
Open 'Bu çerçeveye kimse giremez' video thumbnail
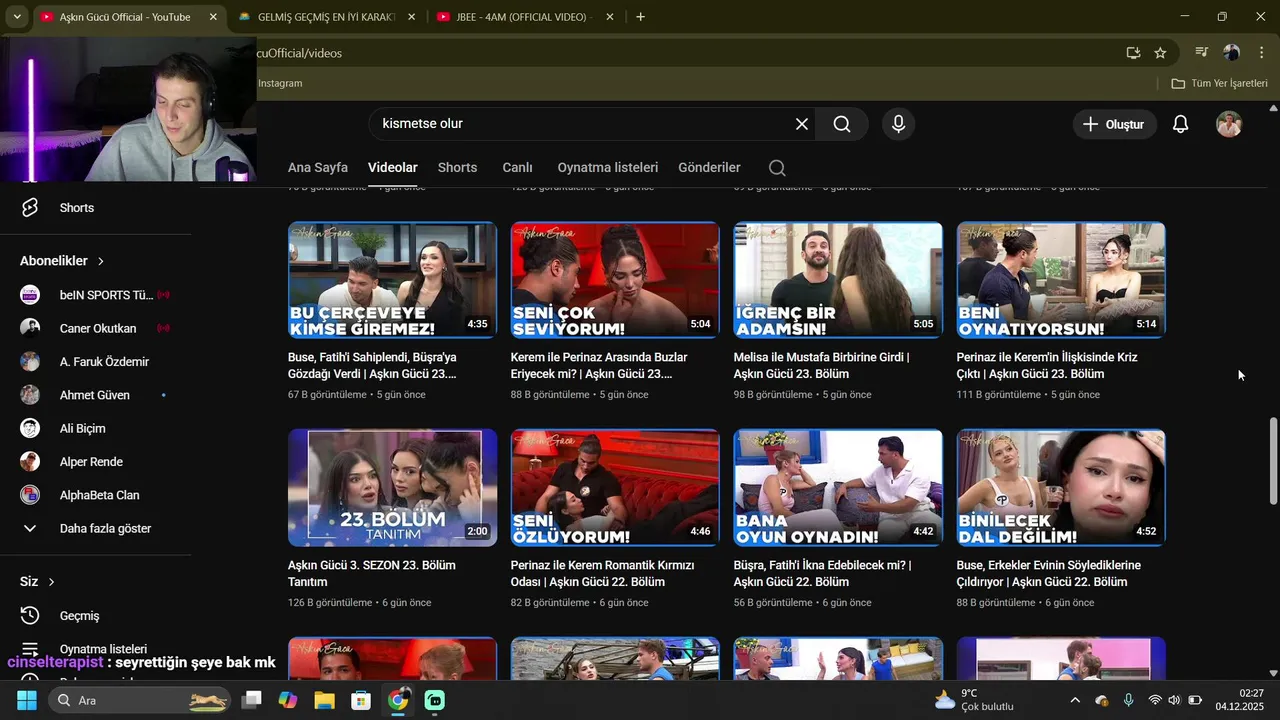point(392,280)
